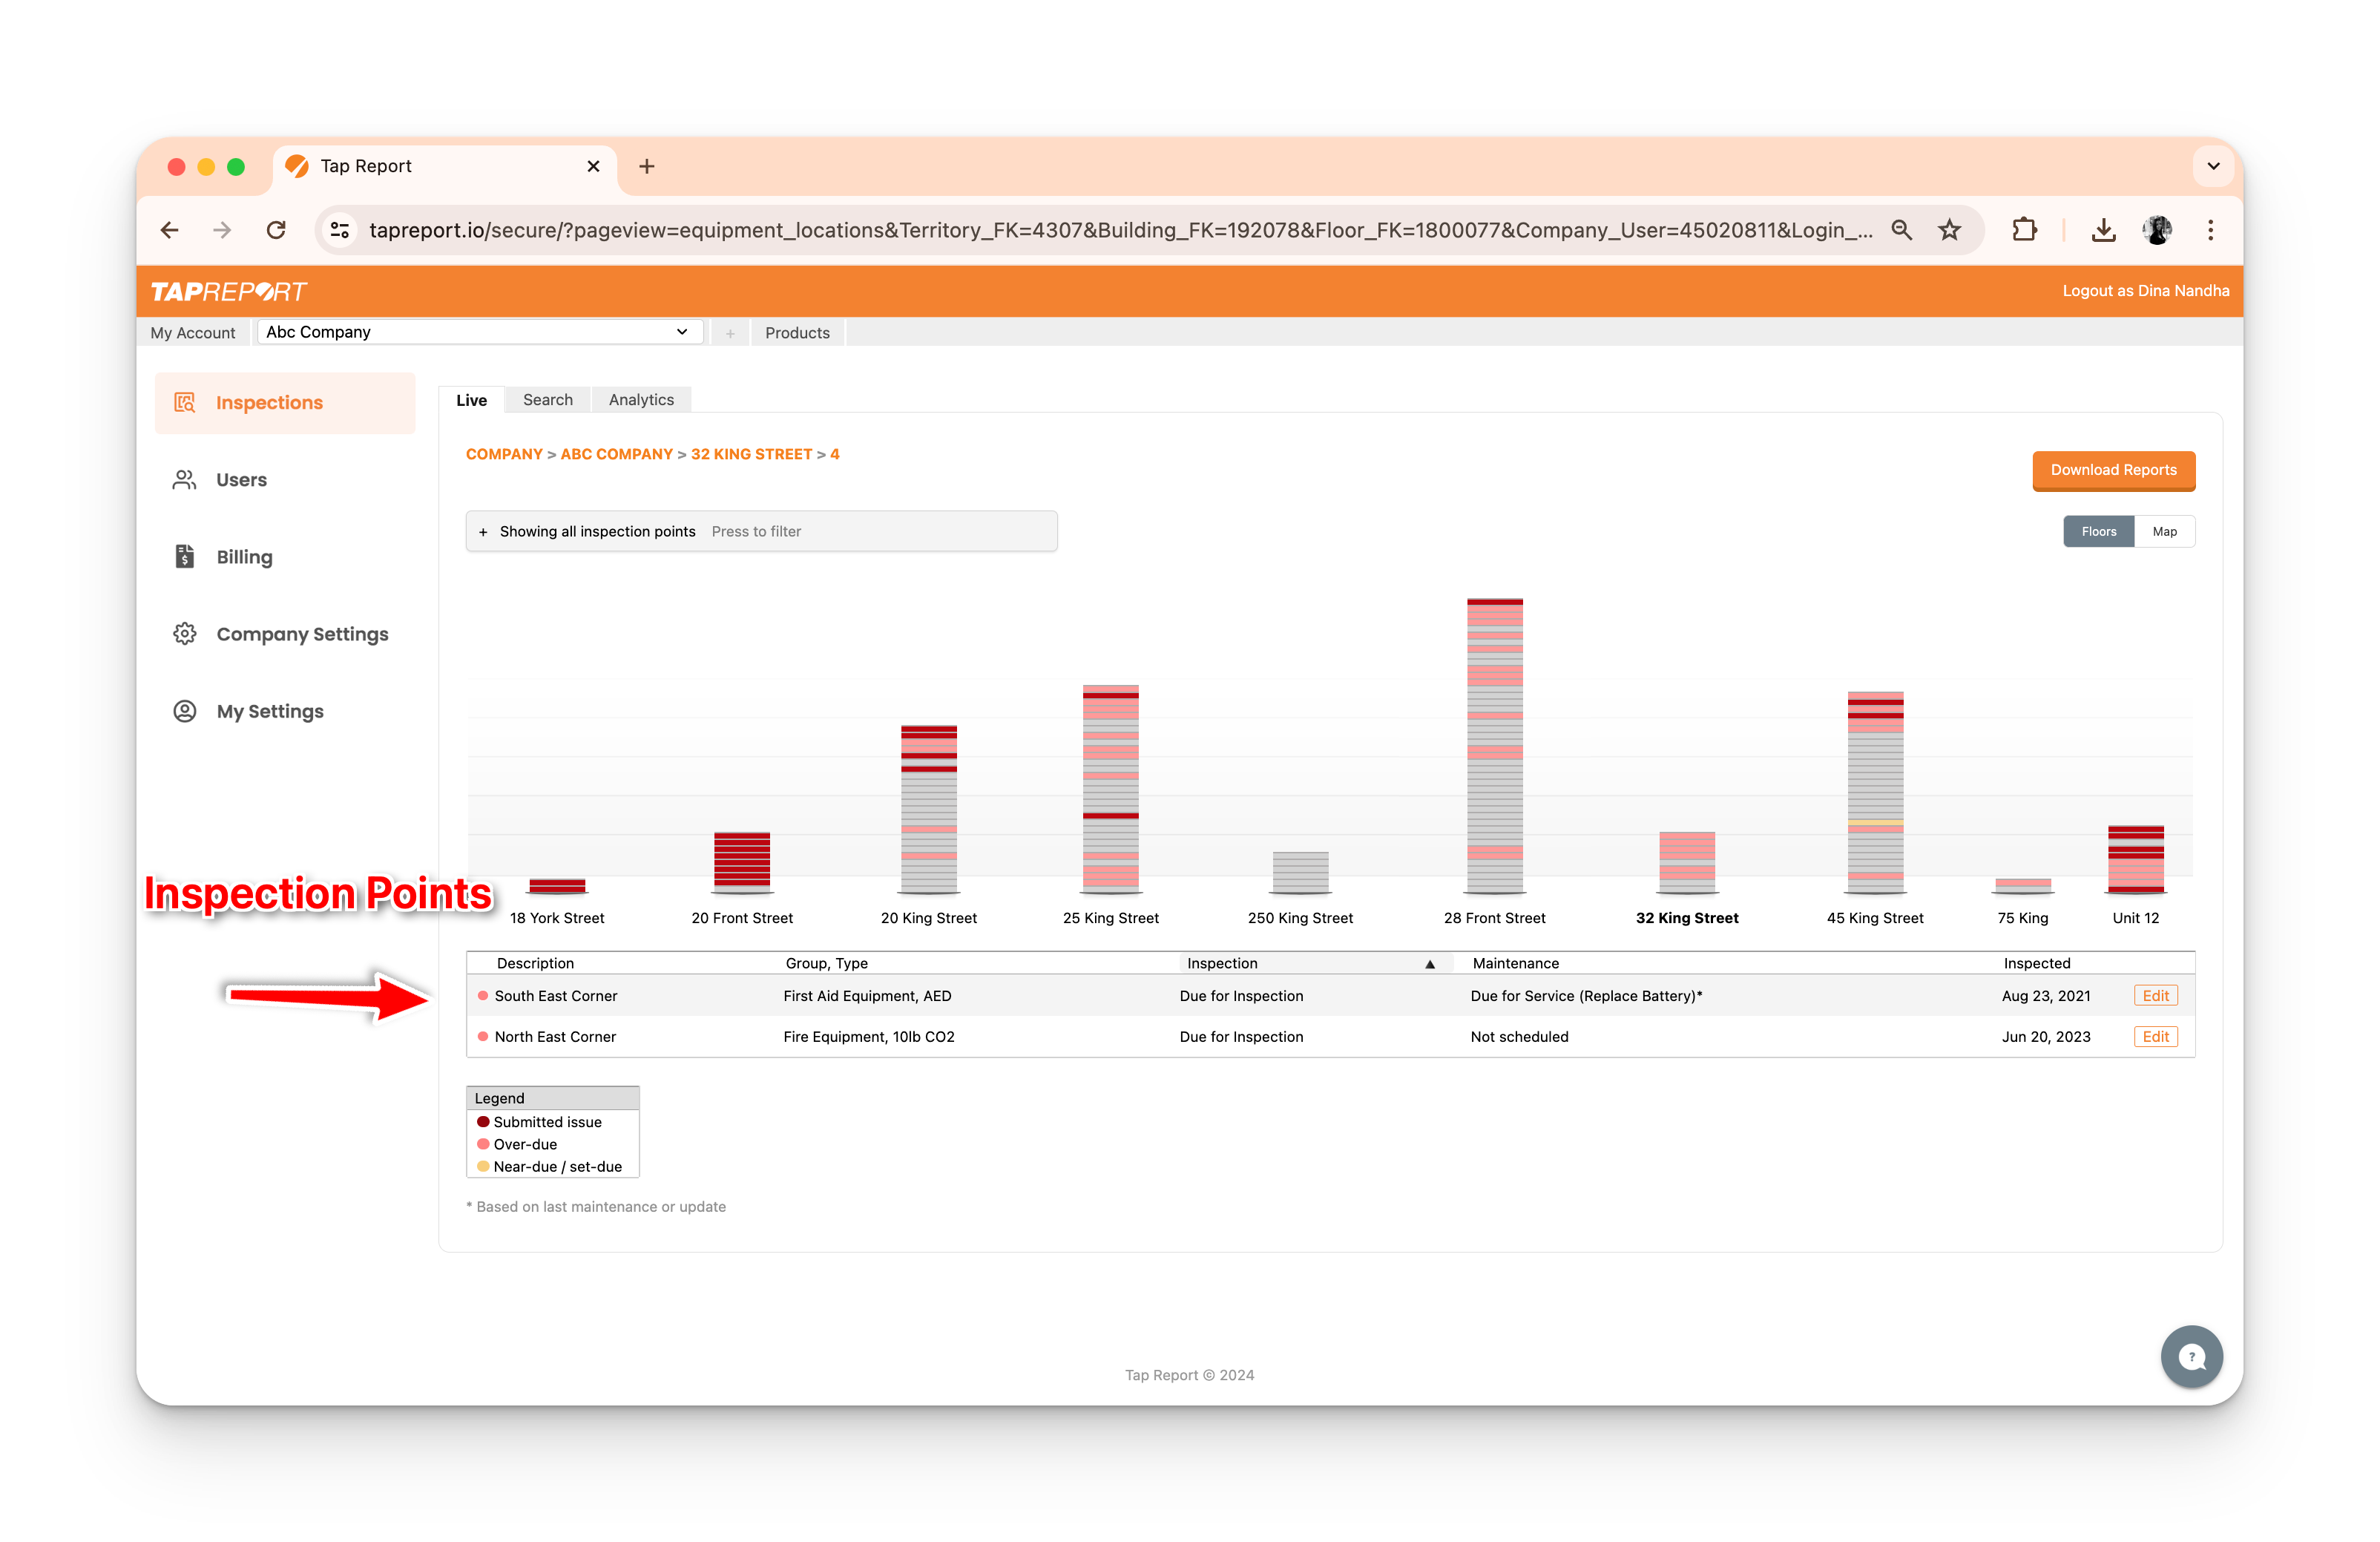The height and width of the screenshot is (1542, 2380).
Task: Bookmark page with the star icon
Action: (x=1949, y=230)
